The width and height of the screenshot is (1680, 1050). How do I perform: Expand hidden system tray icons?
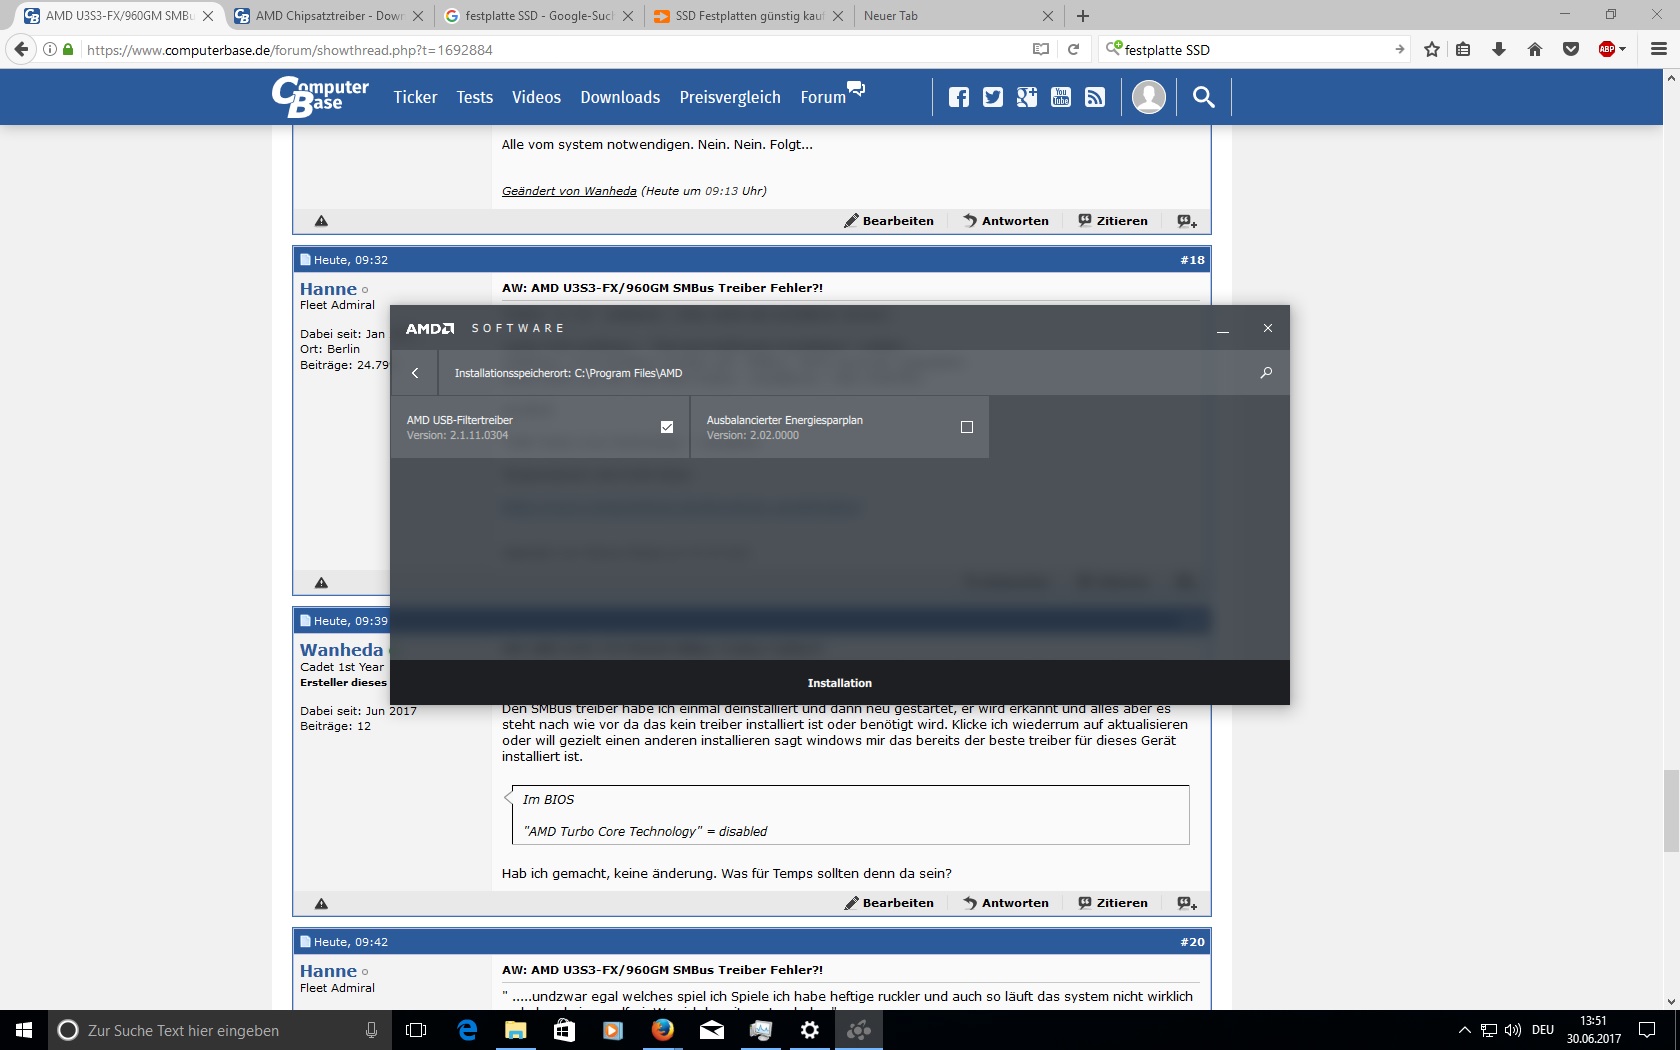click(1465, 1030)
